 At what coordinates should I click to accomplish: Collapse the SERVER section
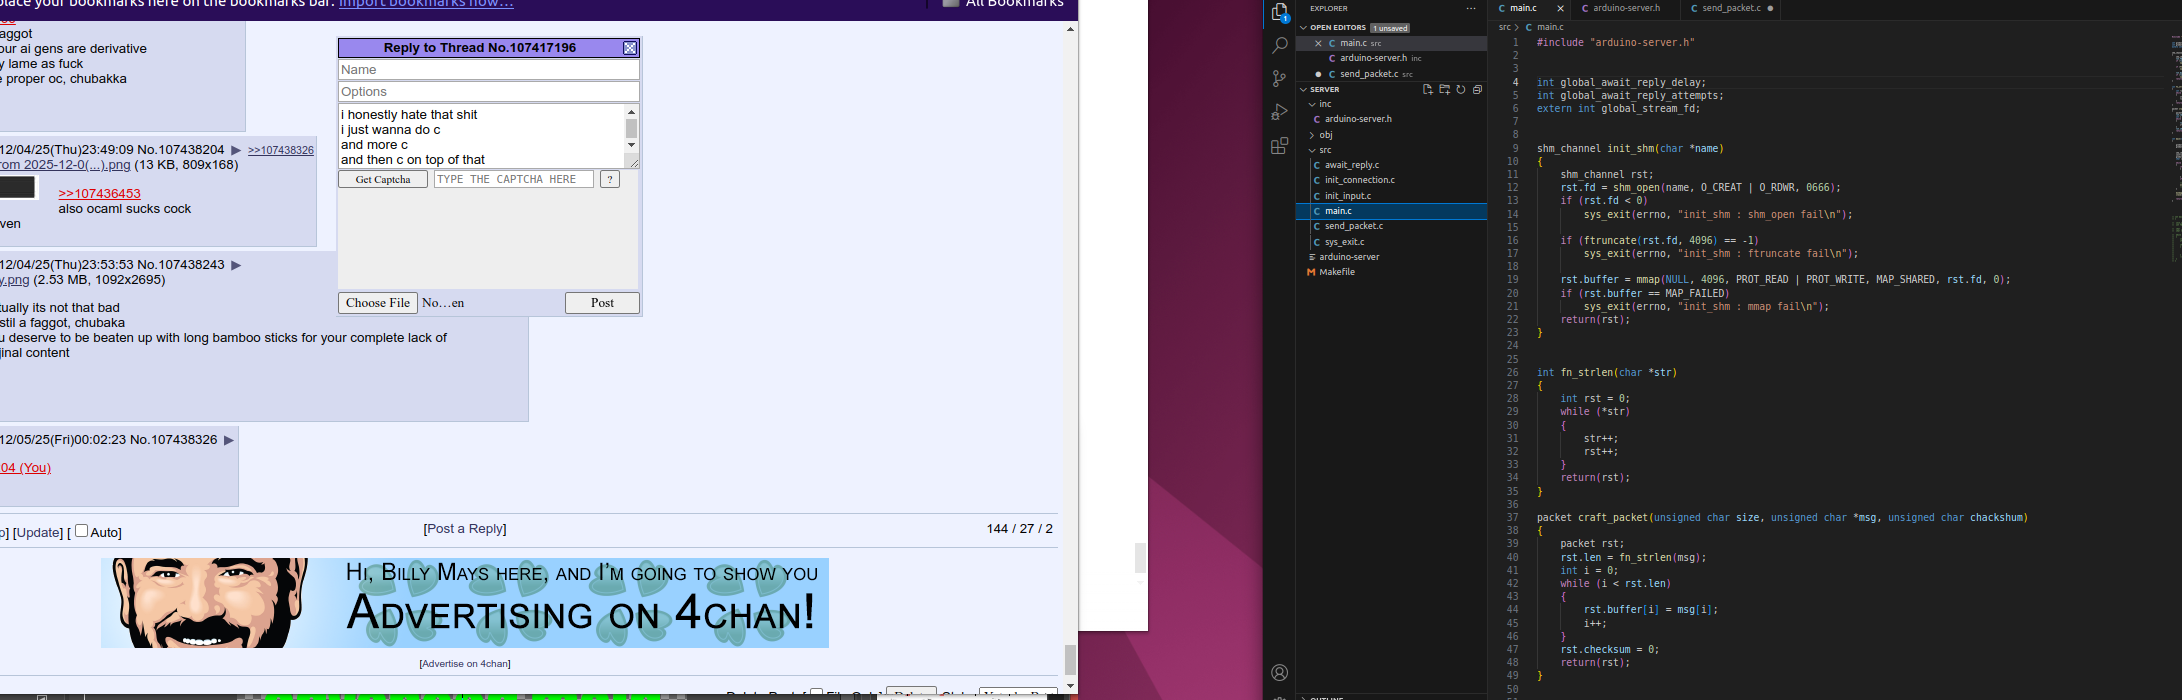point(1303,89)
